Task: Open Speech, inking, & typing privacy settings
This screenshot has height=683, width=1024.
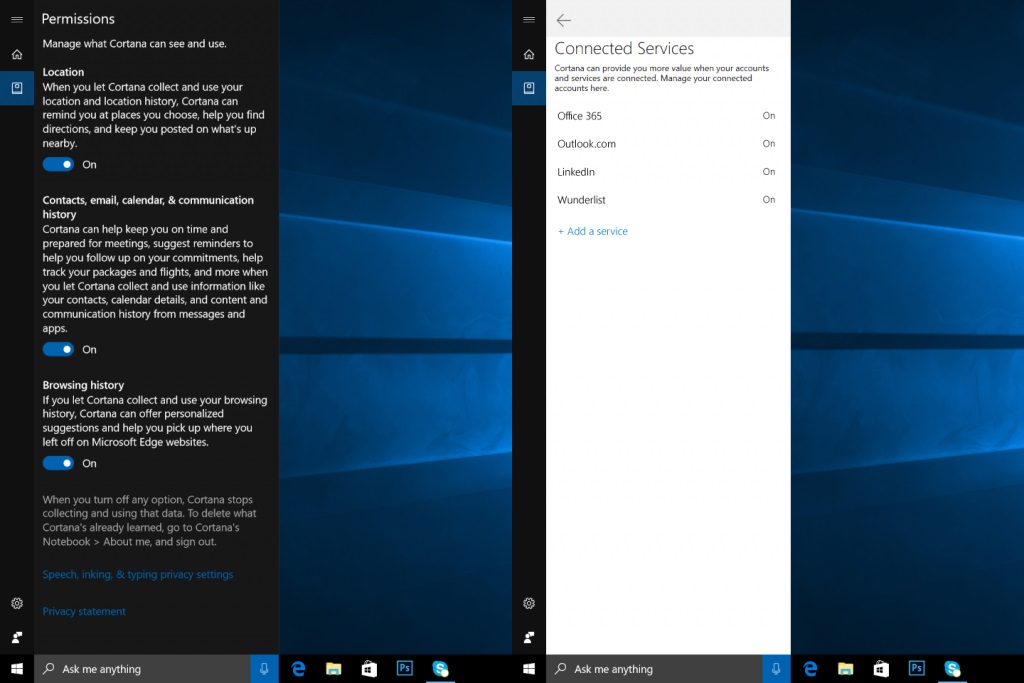Action: 138,575
